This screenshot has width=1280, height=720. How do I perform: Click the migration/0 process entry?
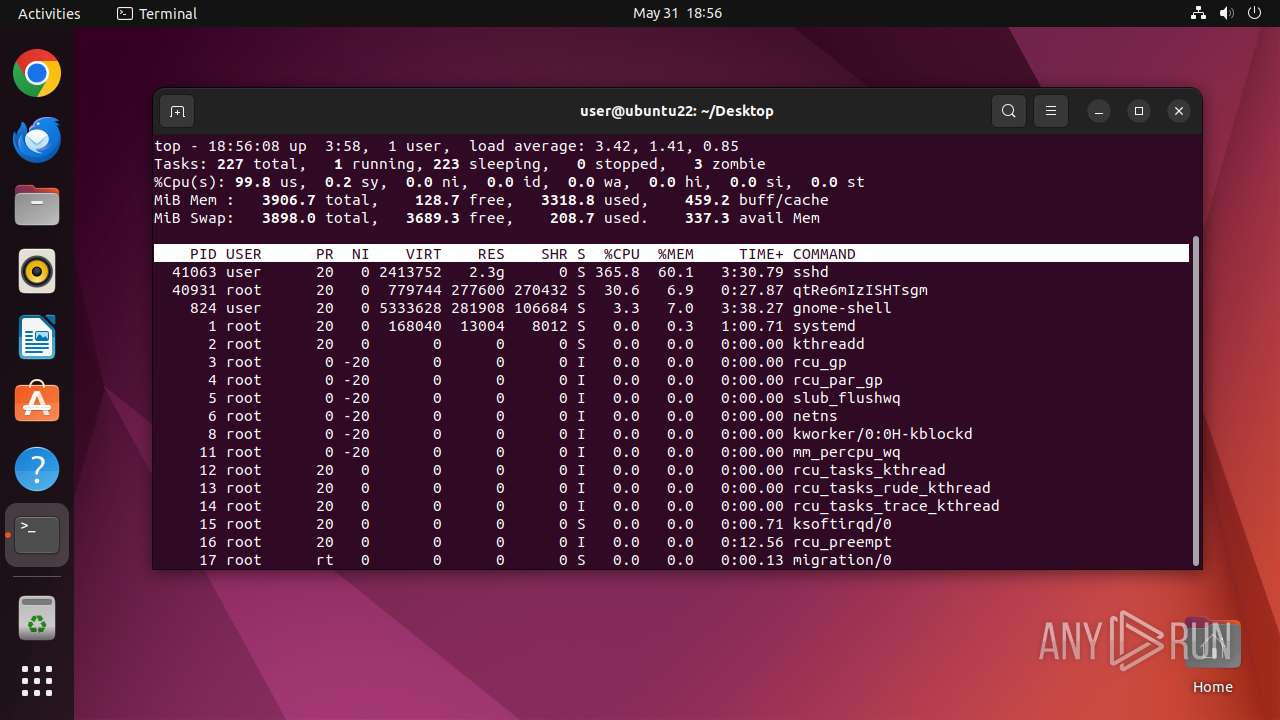pyautogui.click(x=842, y=560)
